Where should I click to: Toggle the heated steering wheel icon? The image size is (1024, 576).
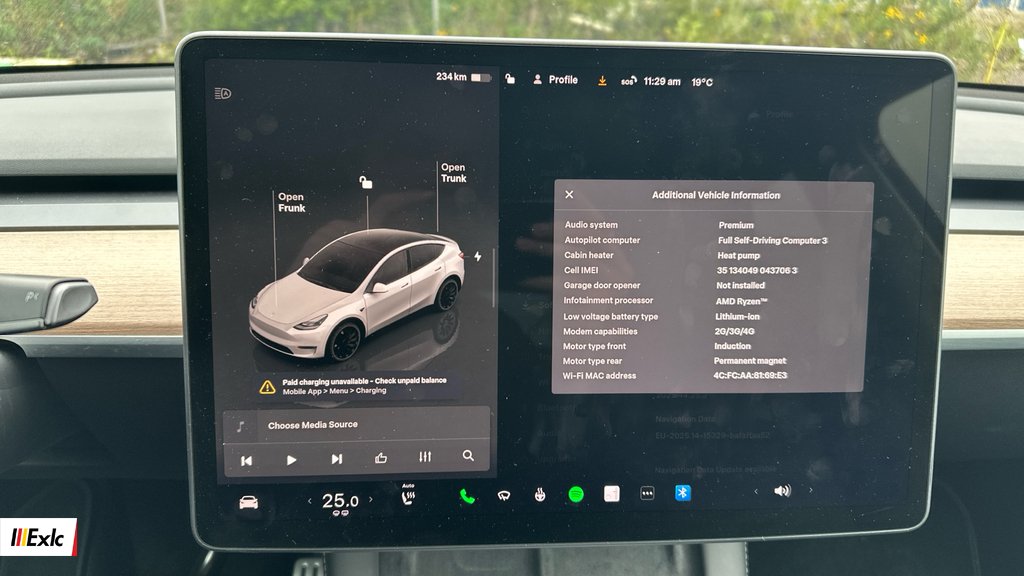pyautogui.click(x=539, y=495)
